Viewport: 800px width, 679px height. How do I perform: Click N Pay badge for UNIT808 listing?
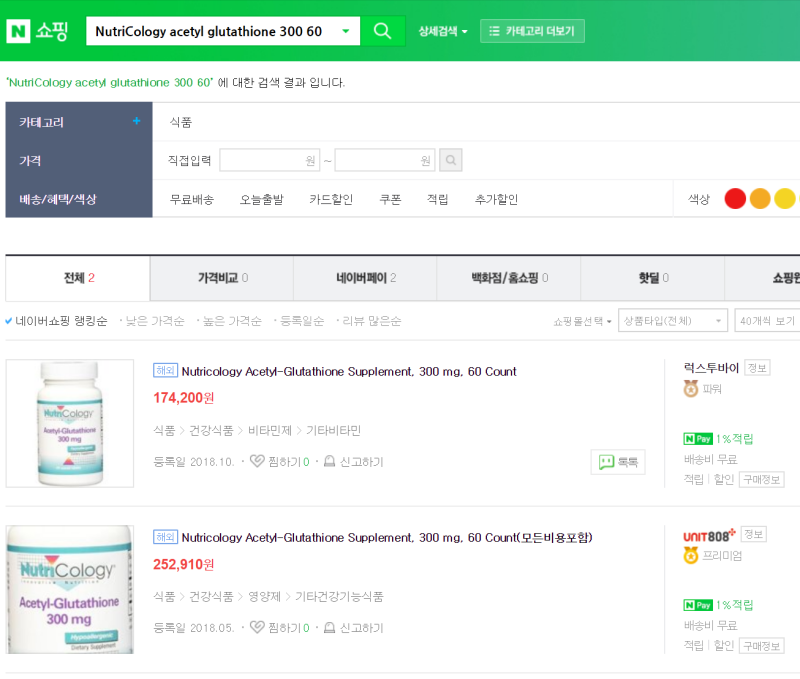tap(698, 605)
